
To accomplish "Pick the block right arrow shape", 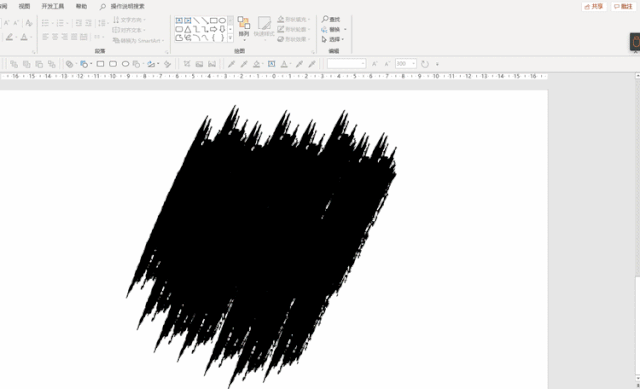I will 213,29.
